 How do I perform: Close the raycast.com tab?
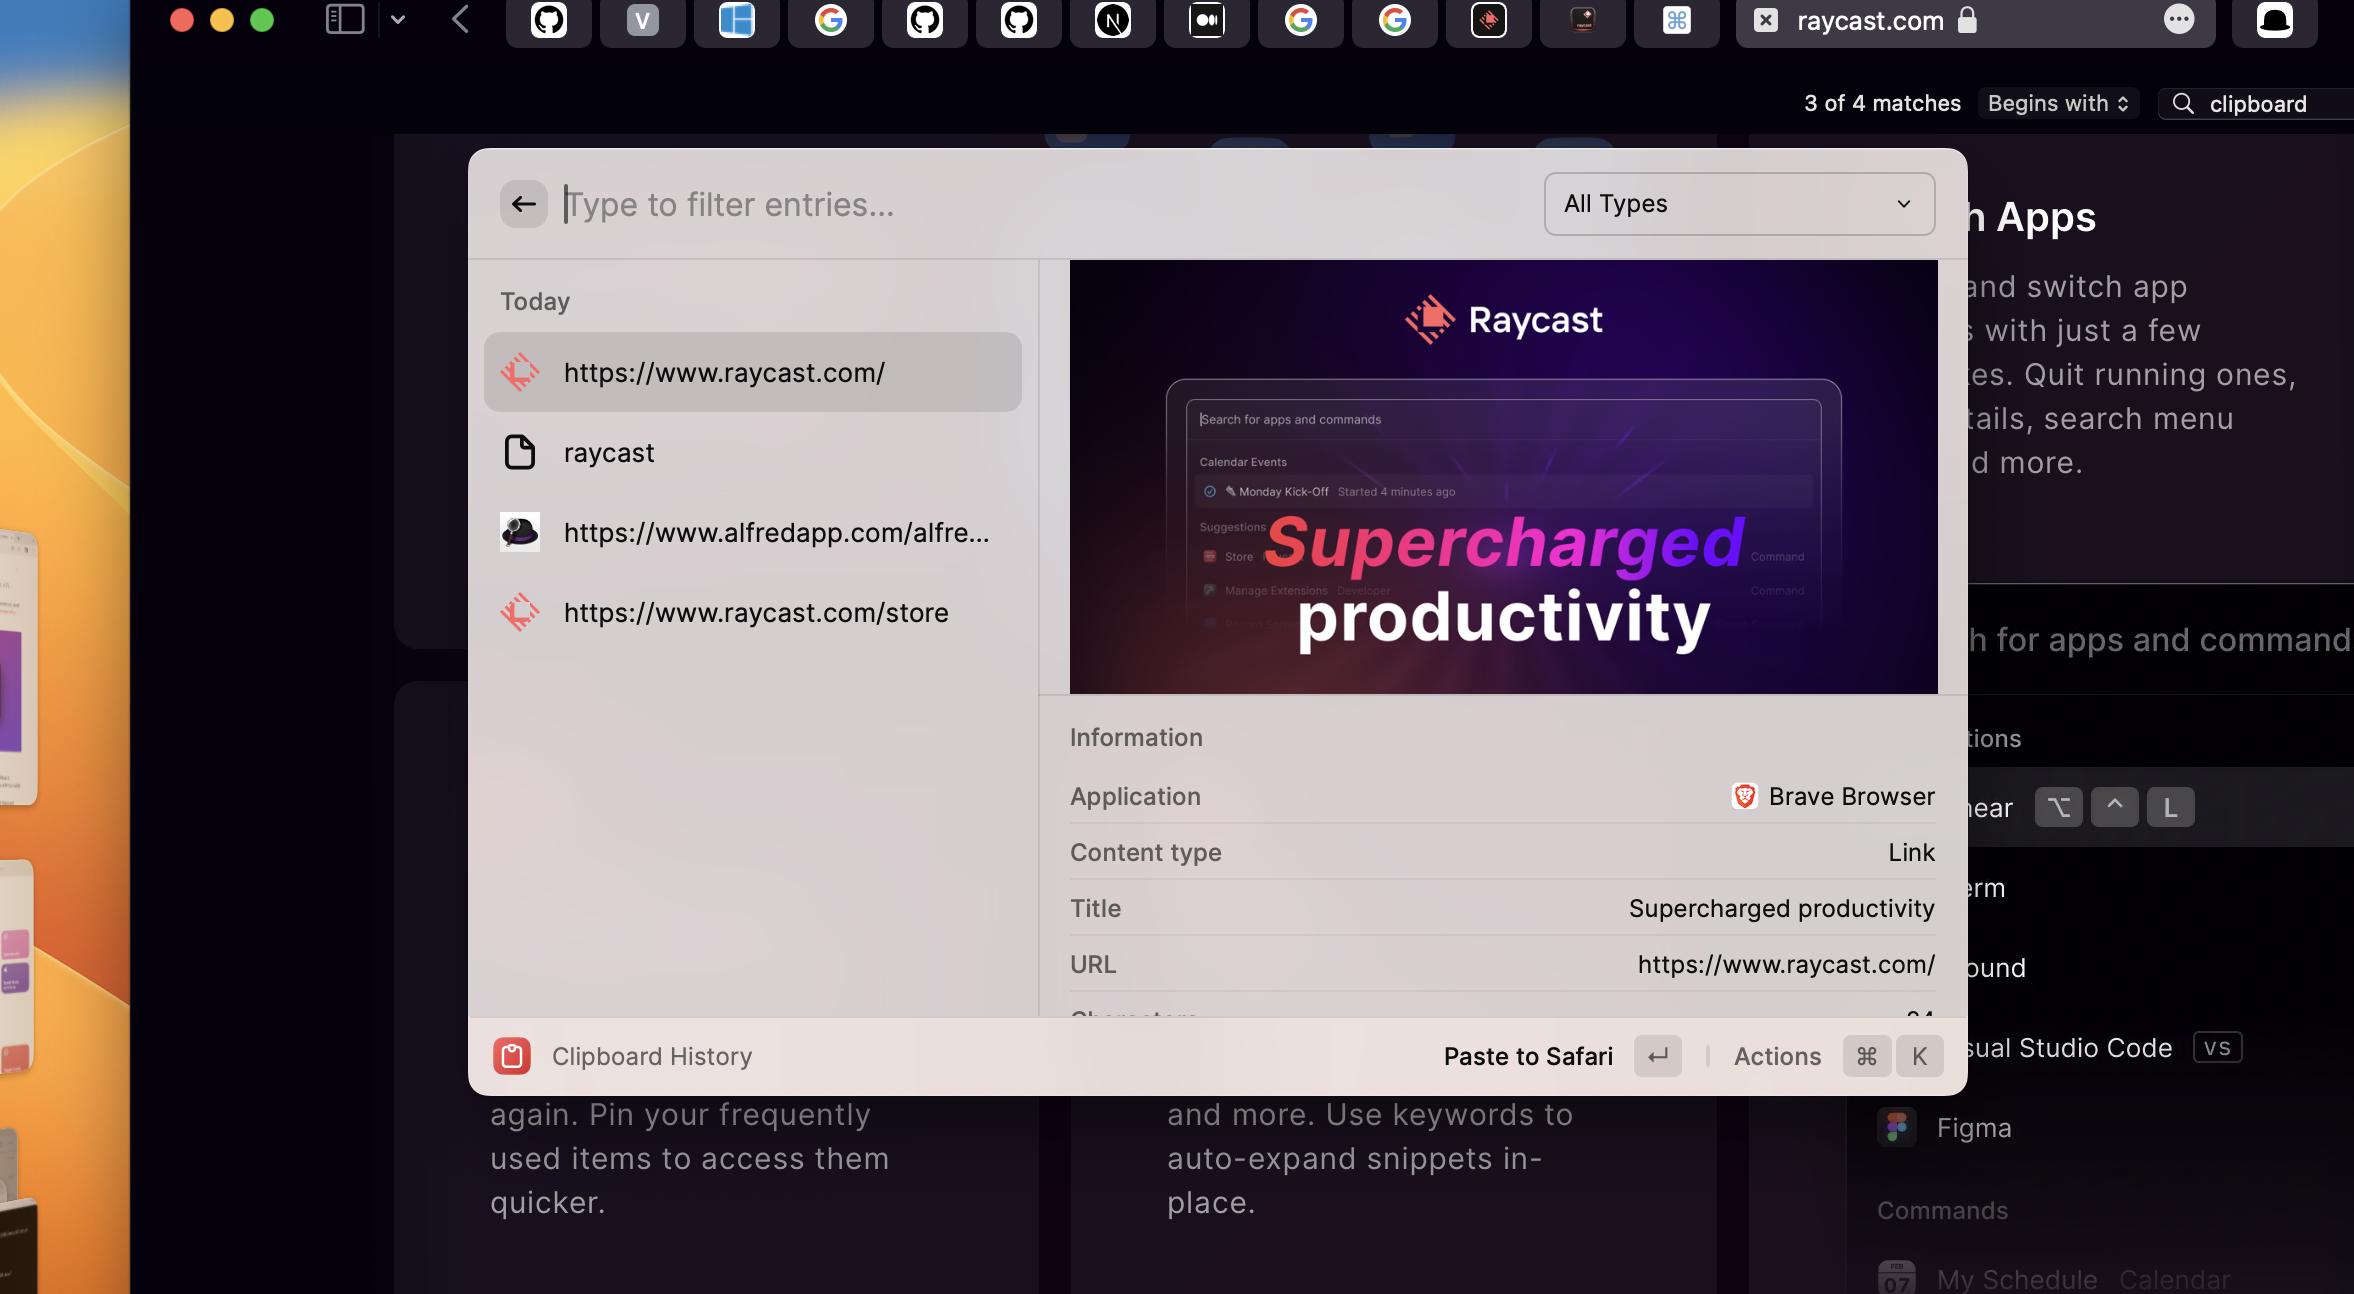(x=1766, y=20)
